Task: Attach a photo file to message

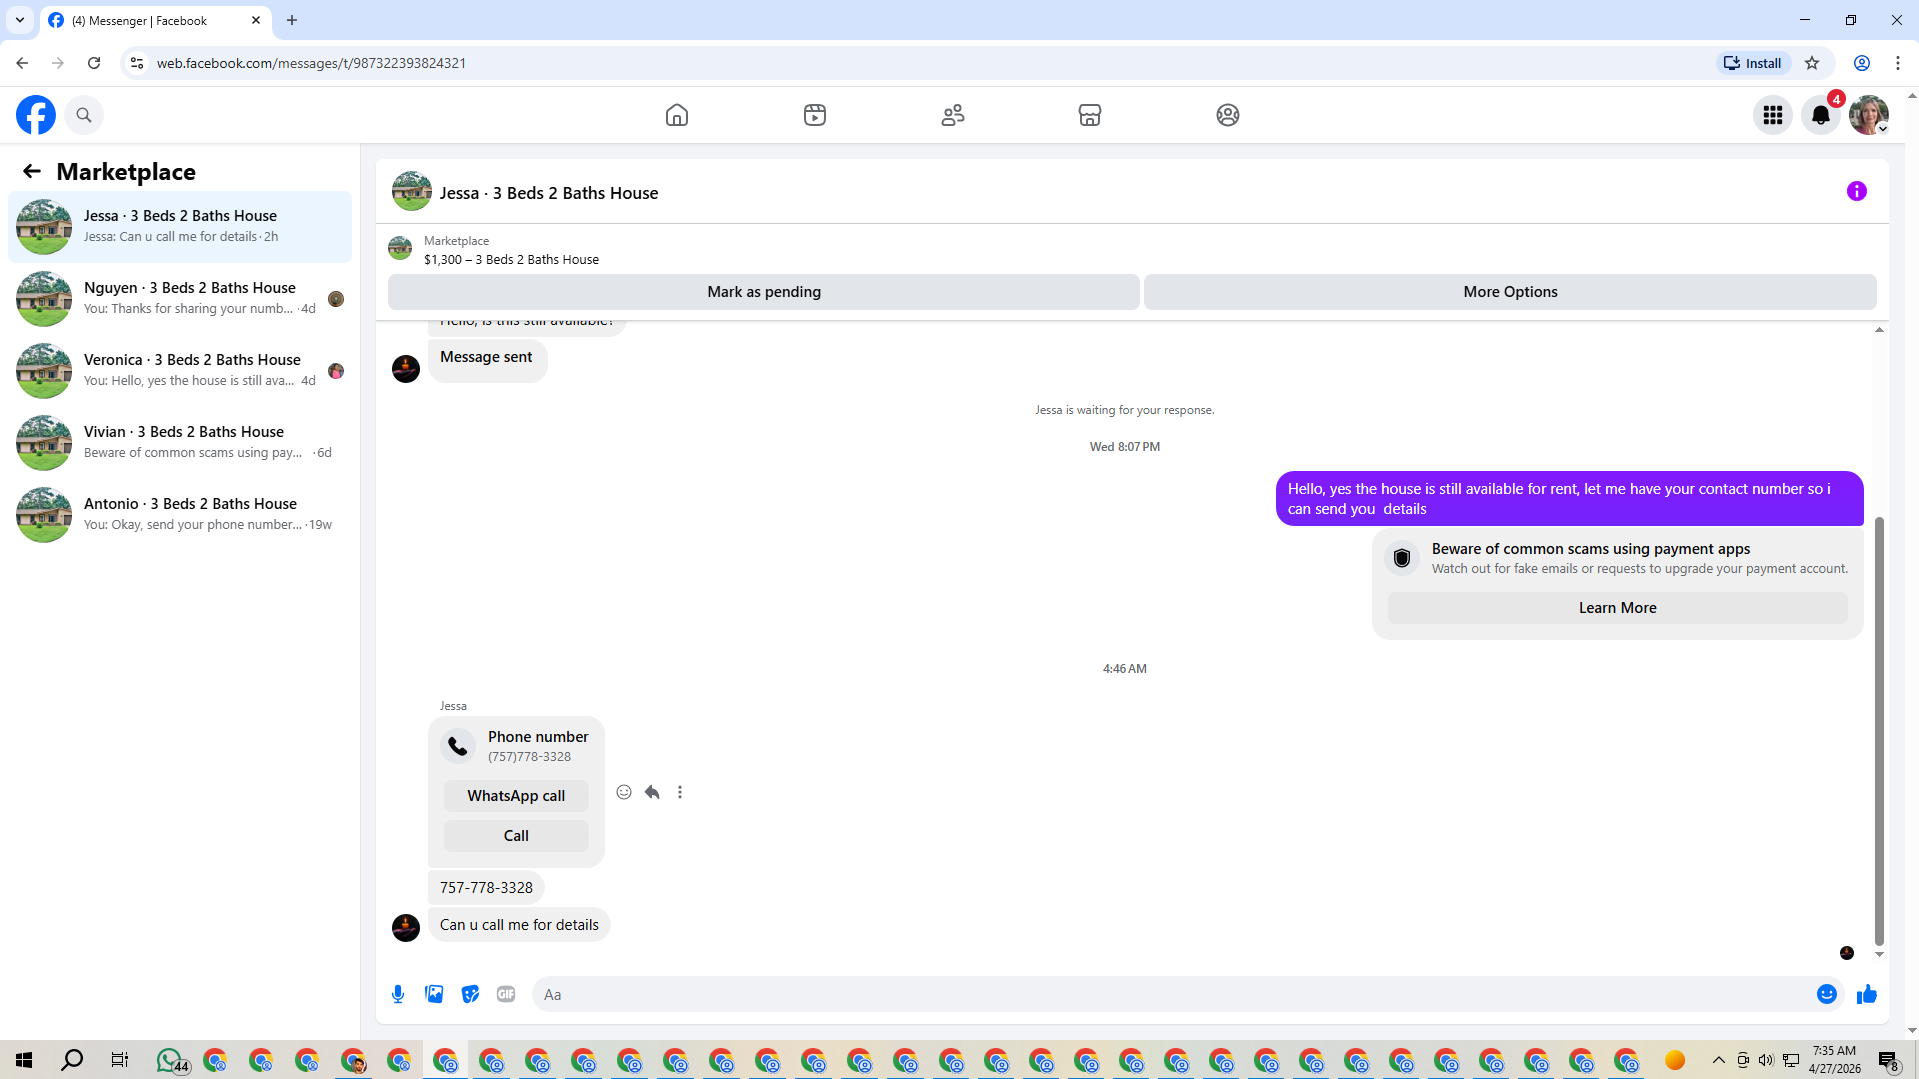Action: click(x=434, y=994)
